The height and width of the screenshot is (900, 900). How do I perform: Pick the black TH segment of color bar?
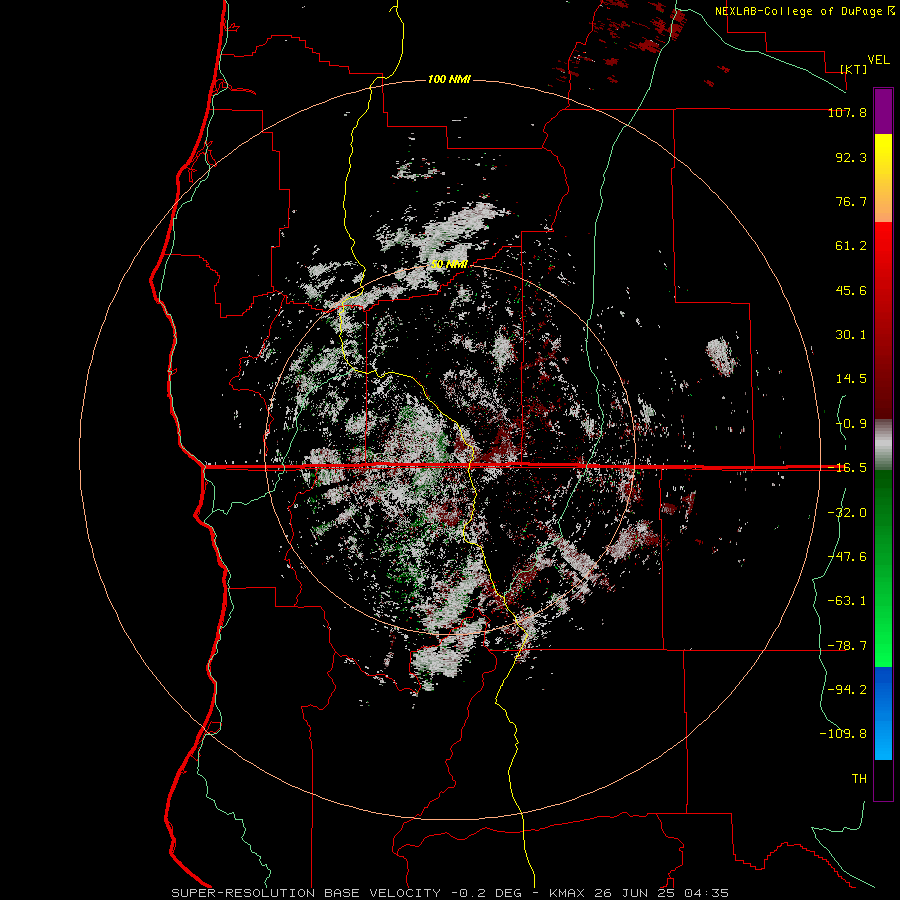click(x=883, y=780)
